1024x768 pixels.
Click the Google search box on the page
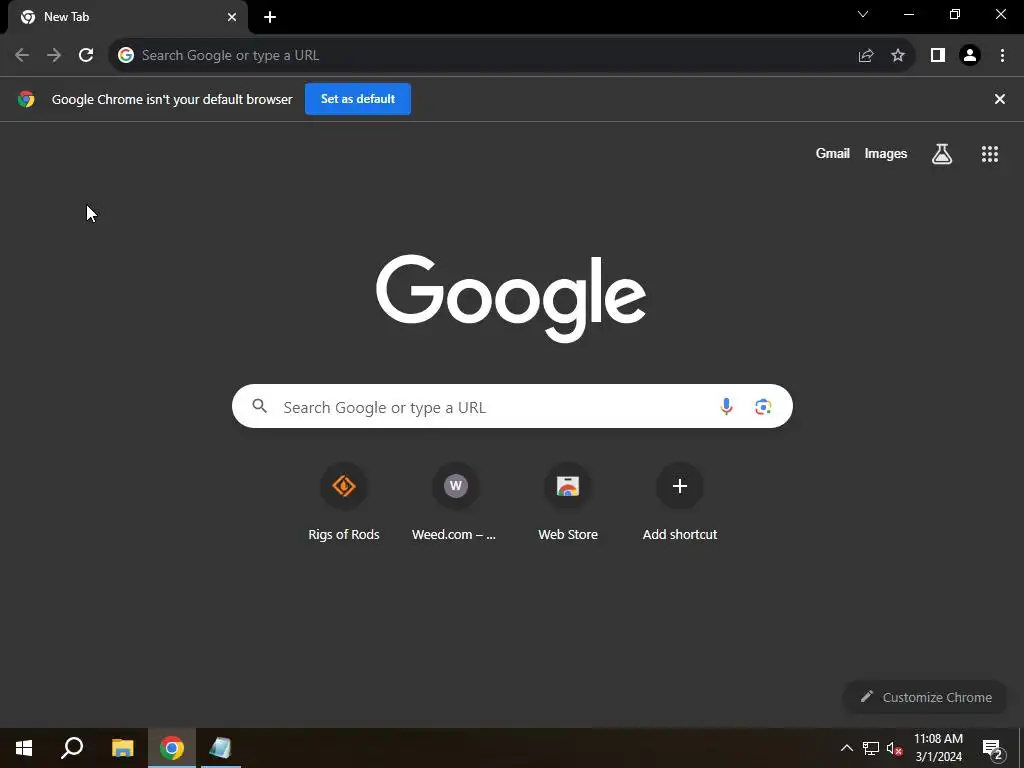click(512, 406)
